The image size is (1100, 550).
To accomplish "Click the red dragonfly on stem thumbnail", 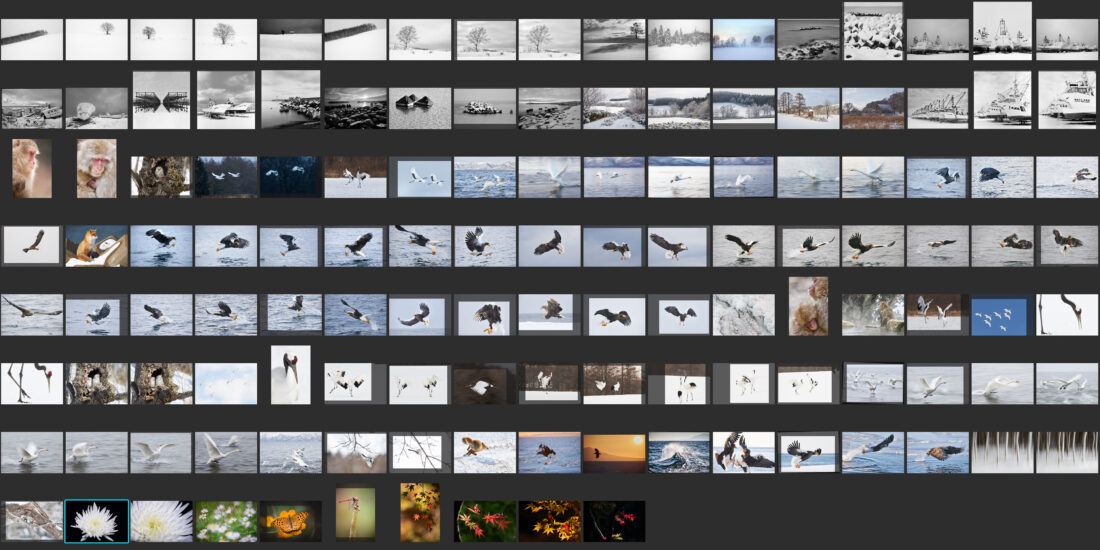I will (x=355, y=513).
